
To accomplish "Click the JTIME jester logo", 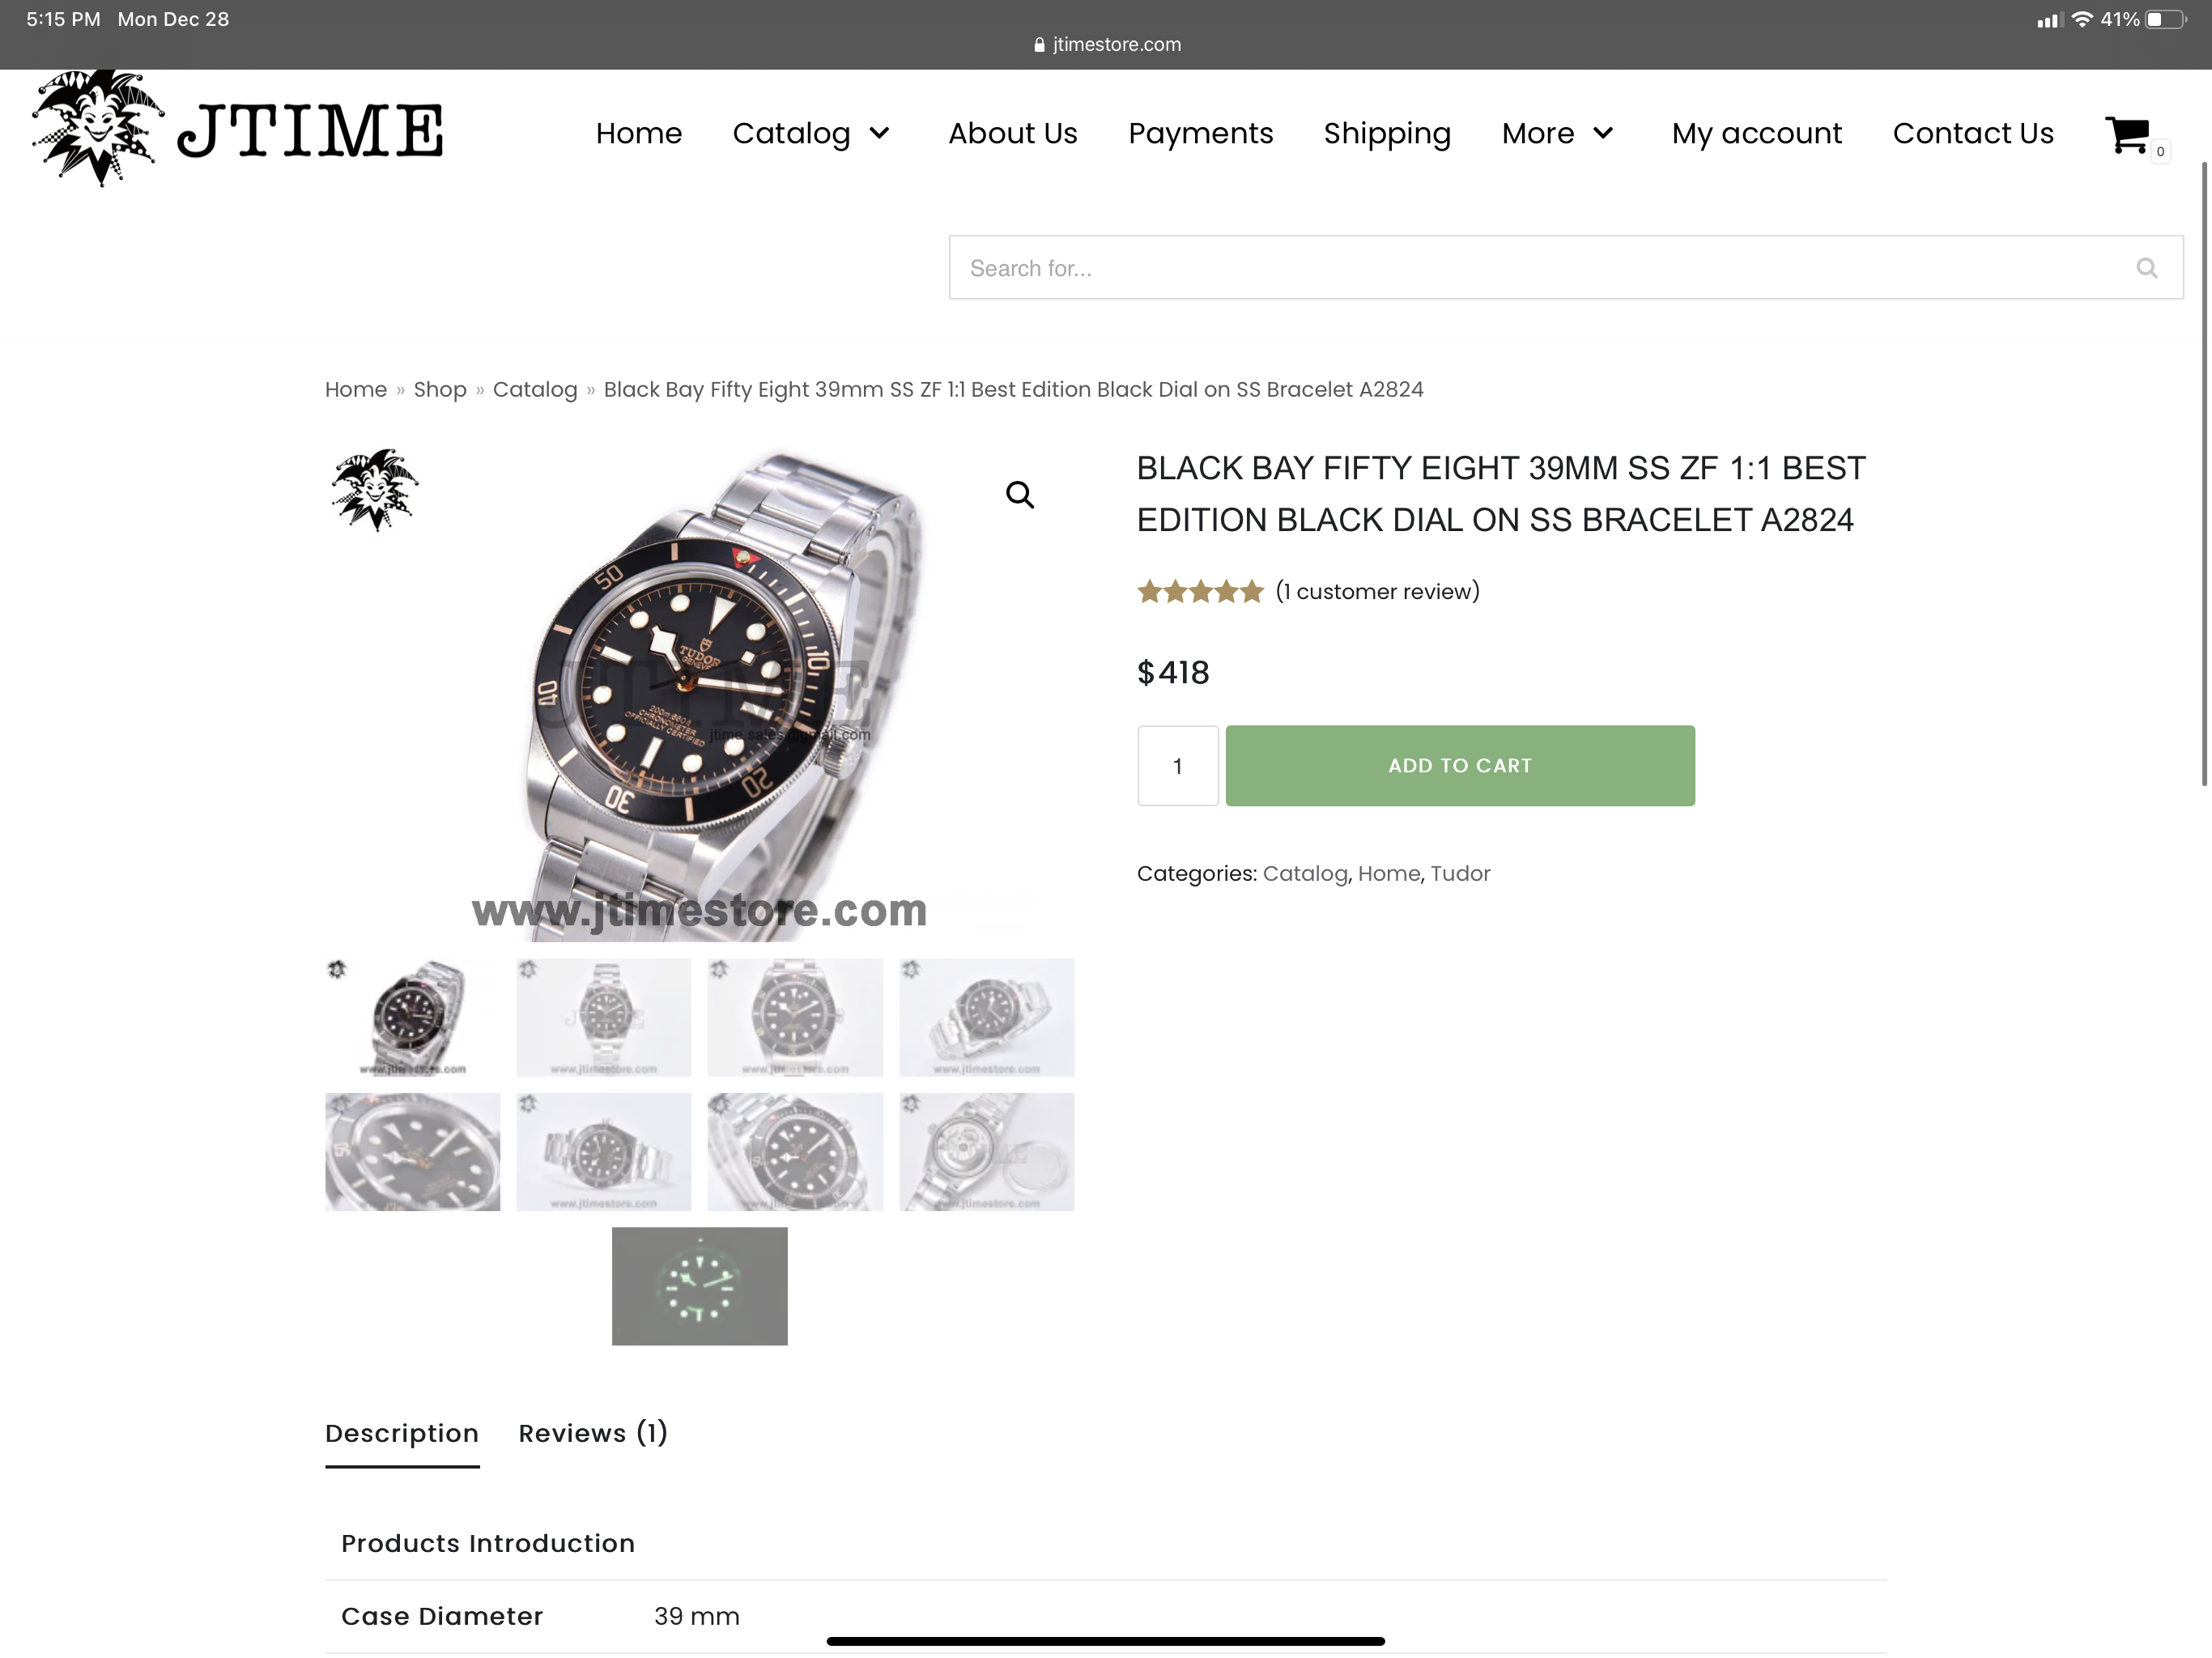I will click(238, 128).
